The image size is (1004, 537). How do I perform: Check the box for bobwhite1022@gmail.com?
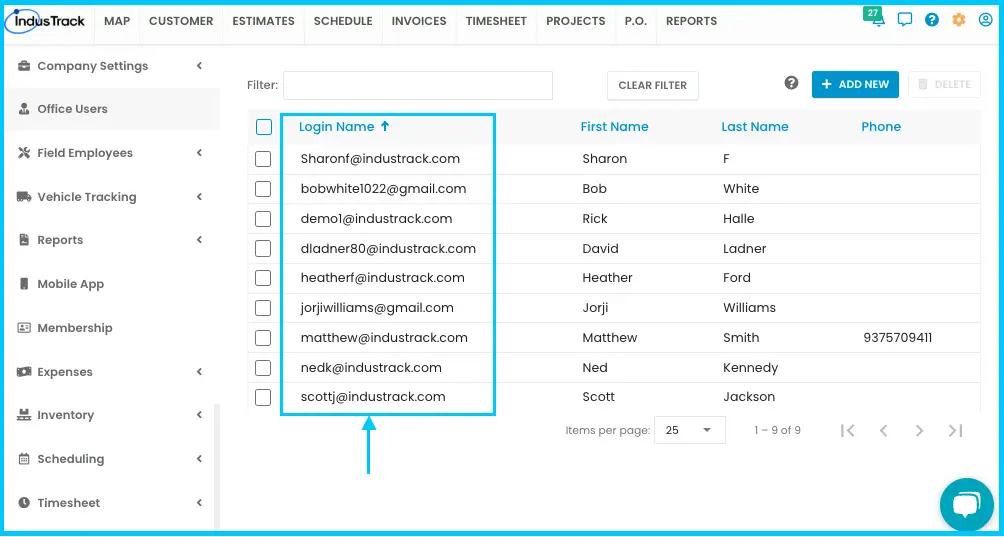(263, 189)
